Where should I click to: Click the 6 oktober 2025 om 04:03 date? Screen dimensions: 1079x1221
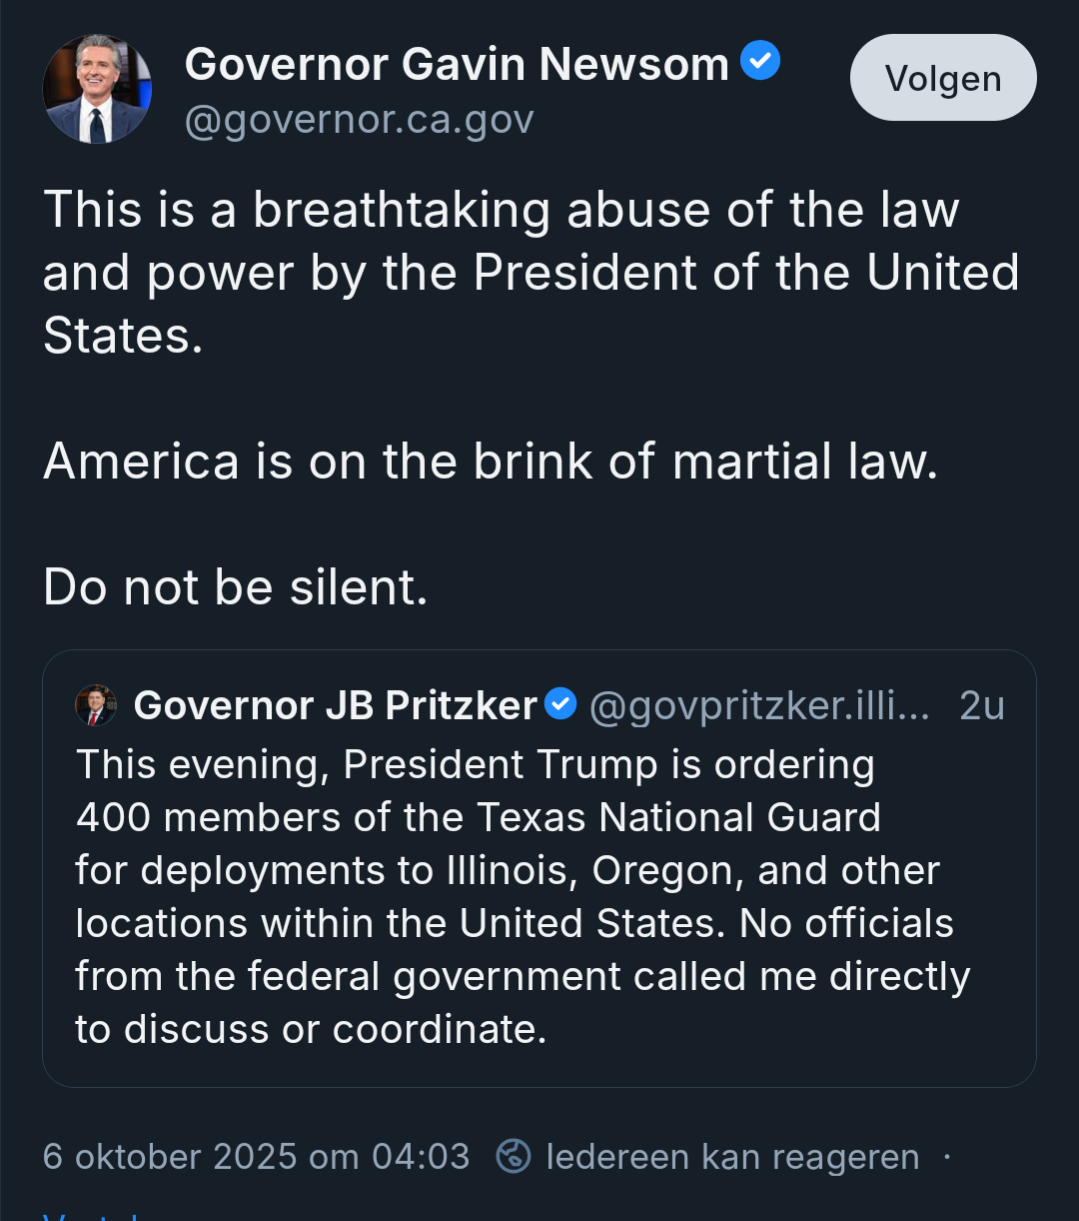(256, 1157)
